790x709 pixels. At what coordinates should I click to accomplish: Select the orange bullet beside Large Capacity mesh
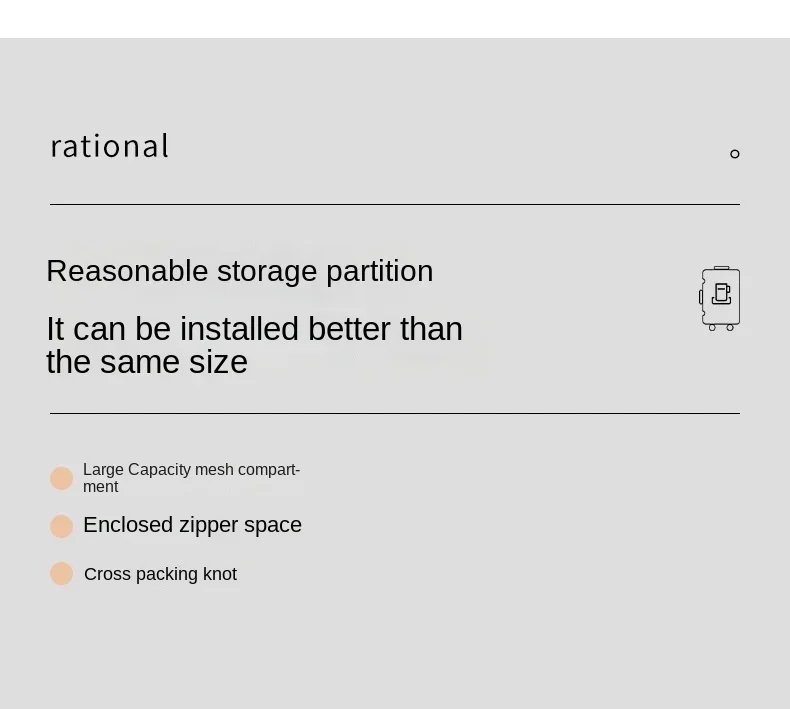[x=62, y=478]
